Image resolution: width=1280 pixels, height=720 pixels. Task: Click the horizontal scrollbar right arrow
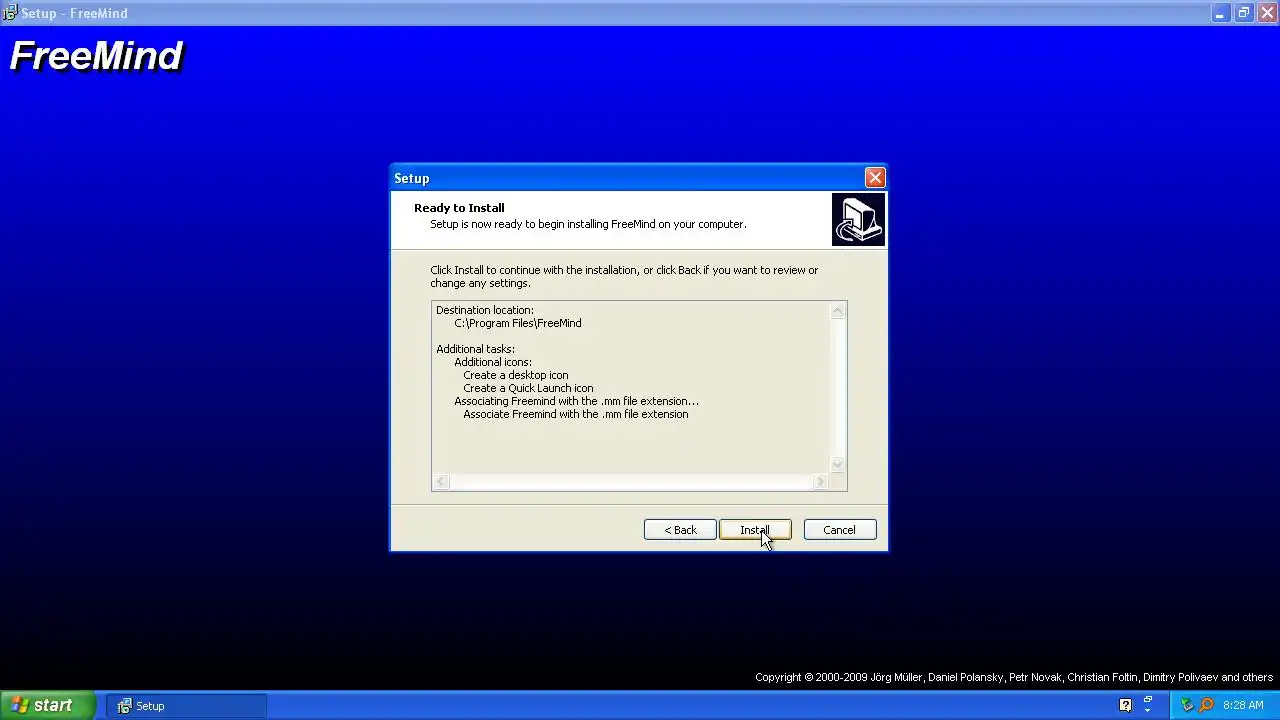pyautogui.click(x=821, y=482)
